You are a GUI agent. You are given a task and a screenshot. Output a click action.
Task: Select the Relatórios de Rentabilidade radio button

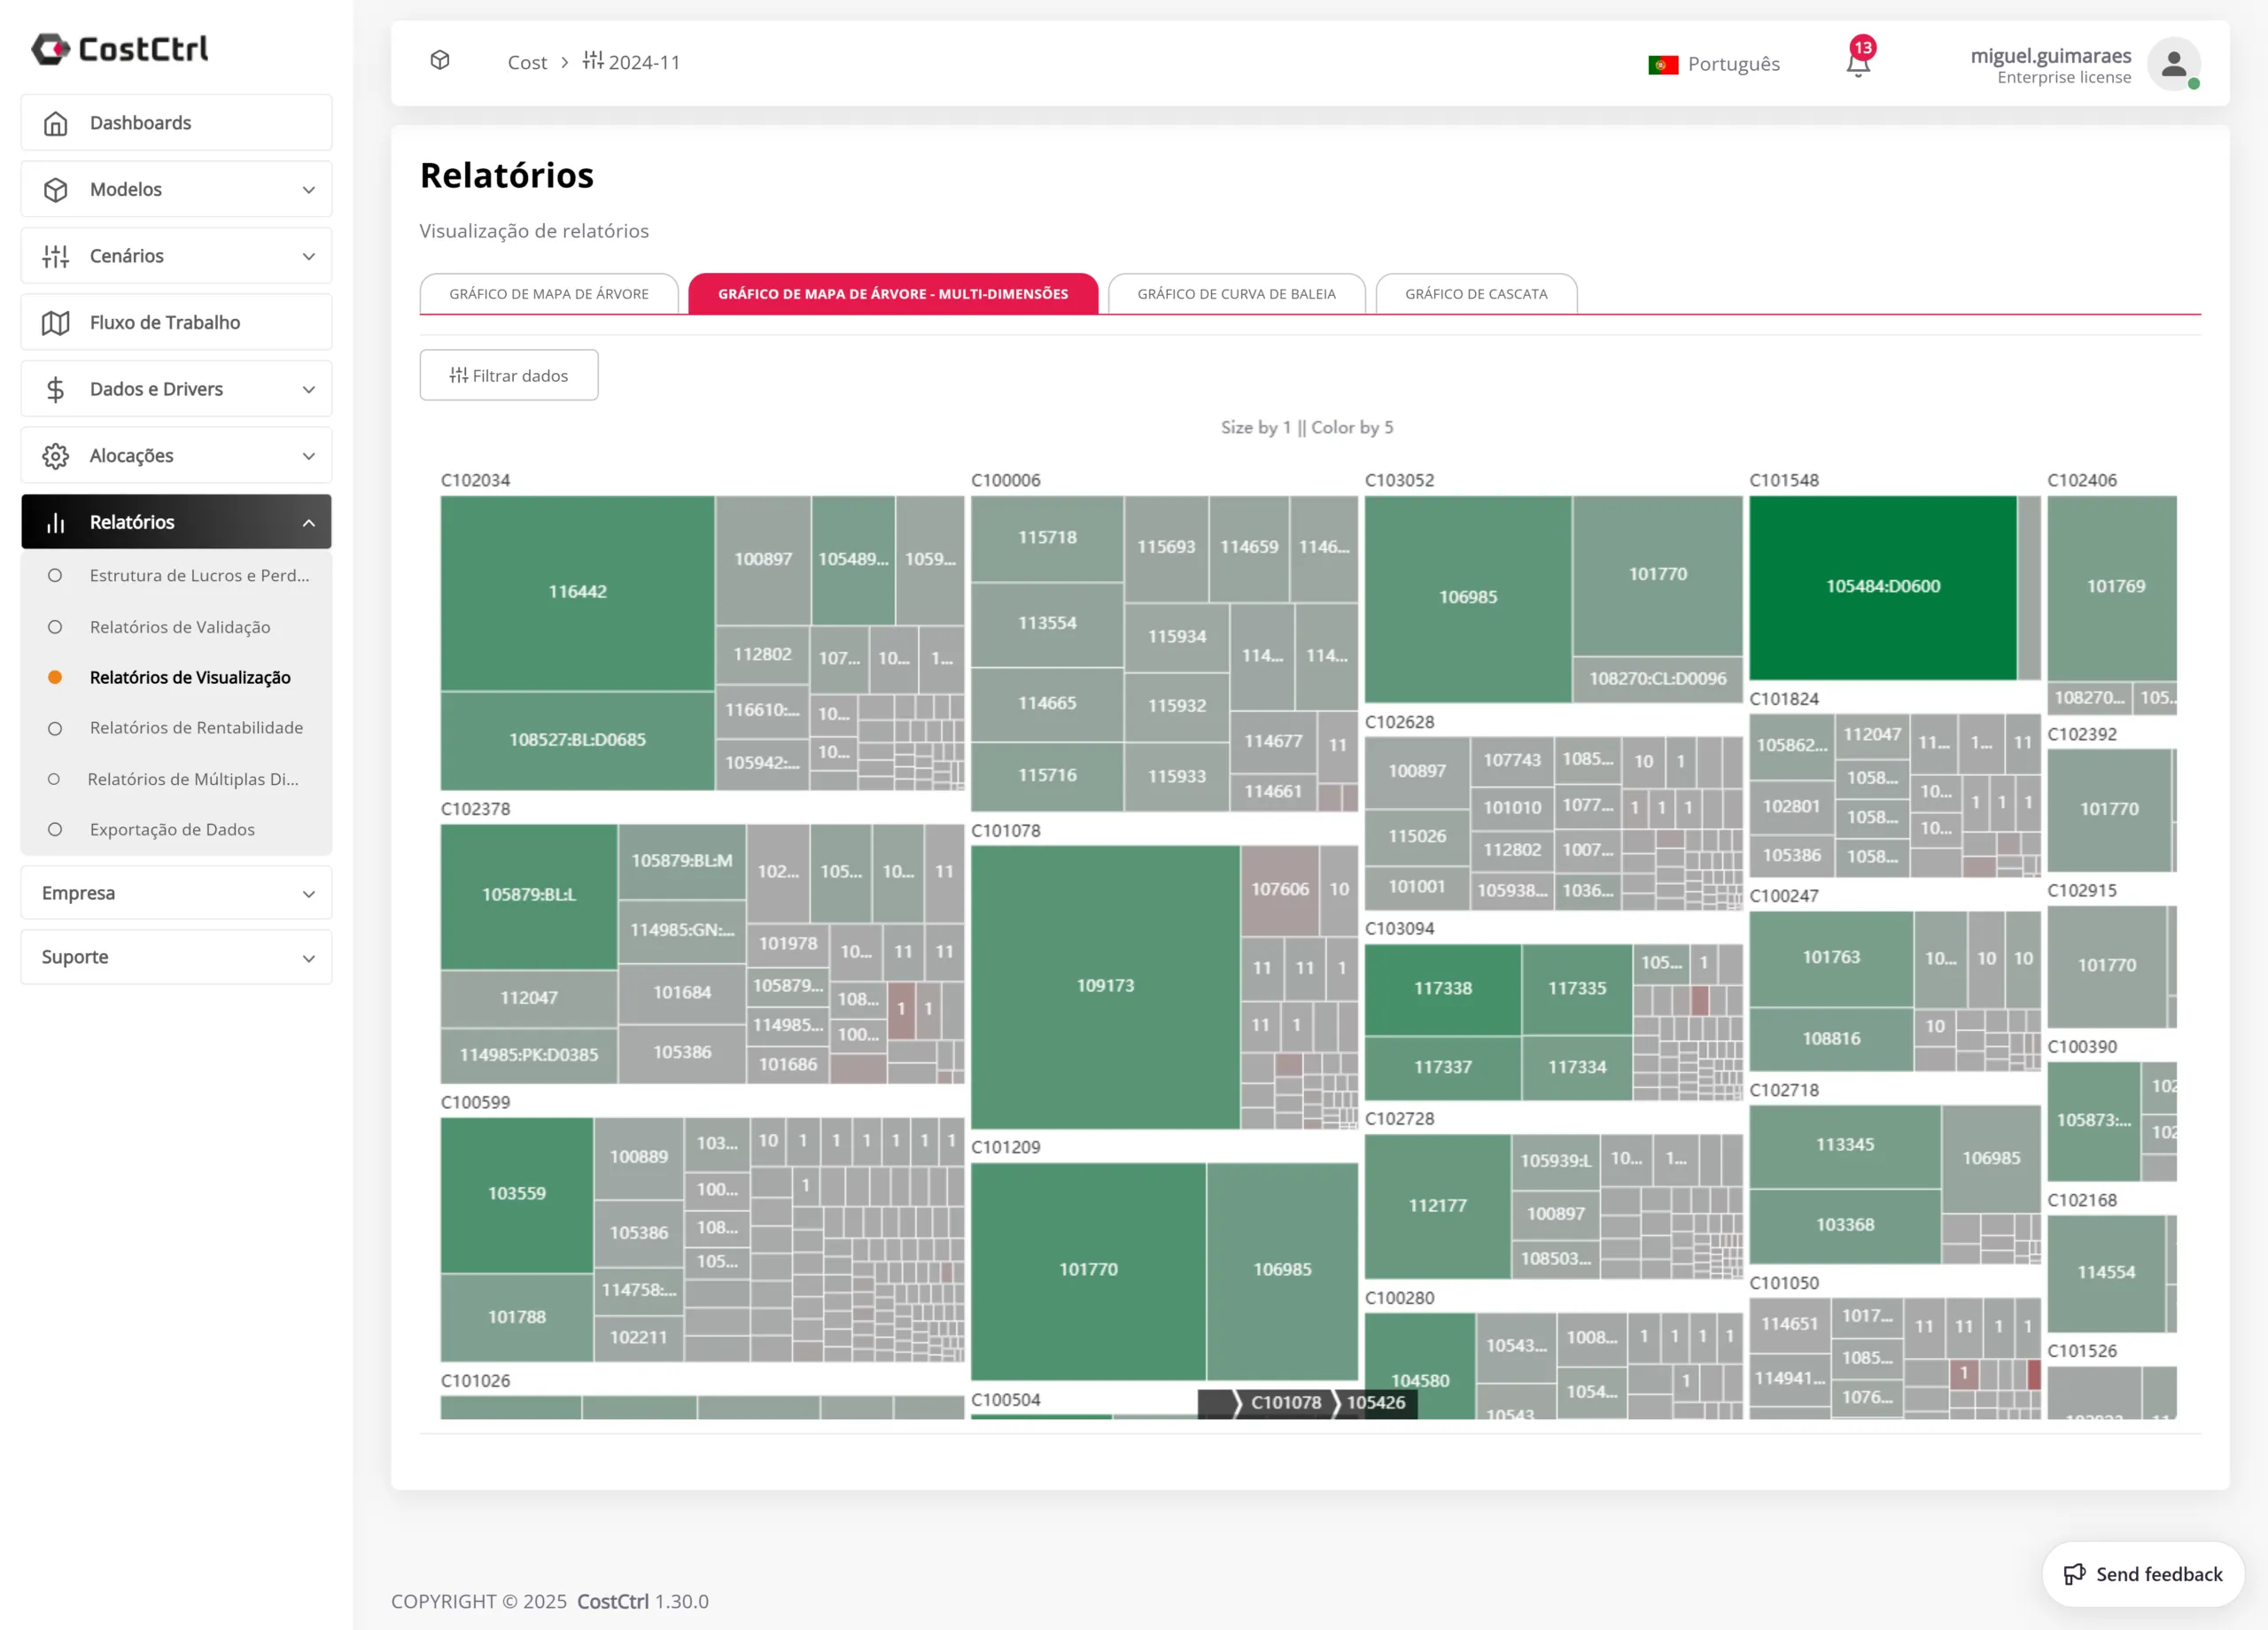click(x=56, y=727)
